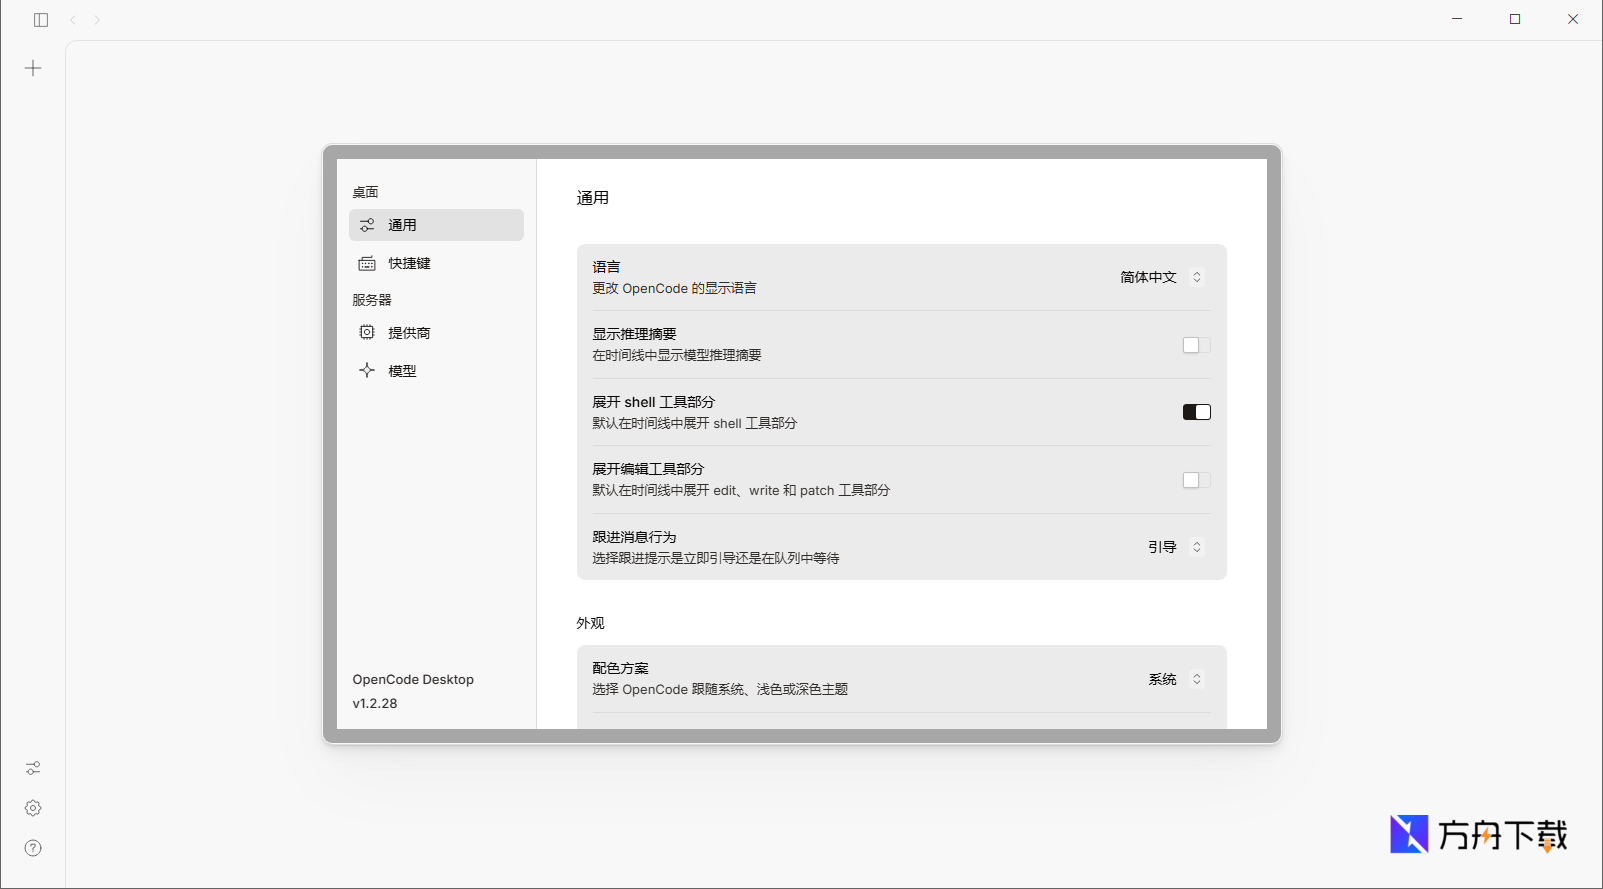
Task: Open the 配色方案 dropdown showing 系统
Action: click(1175, 679)
